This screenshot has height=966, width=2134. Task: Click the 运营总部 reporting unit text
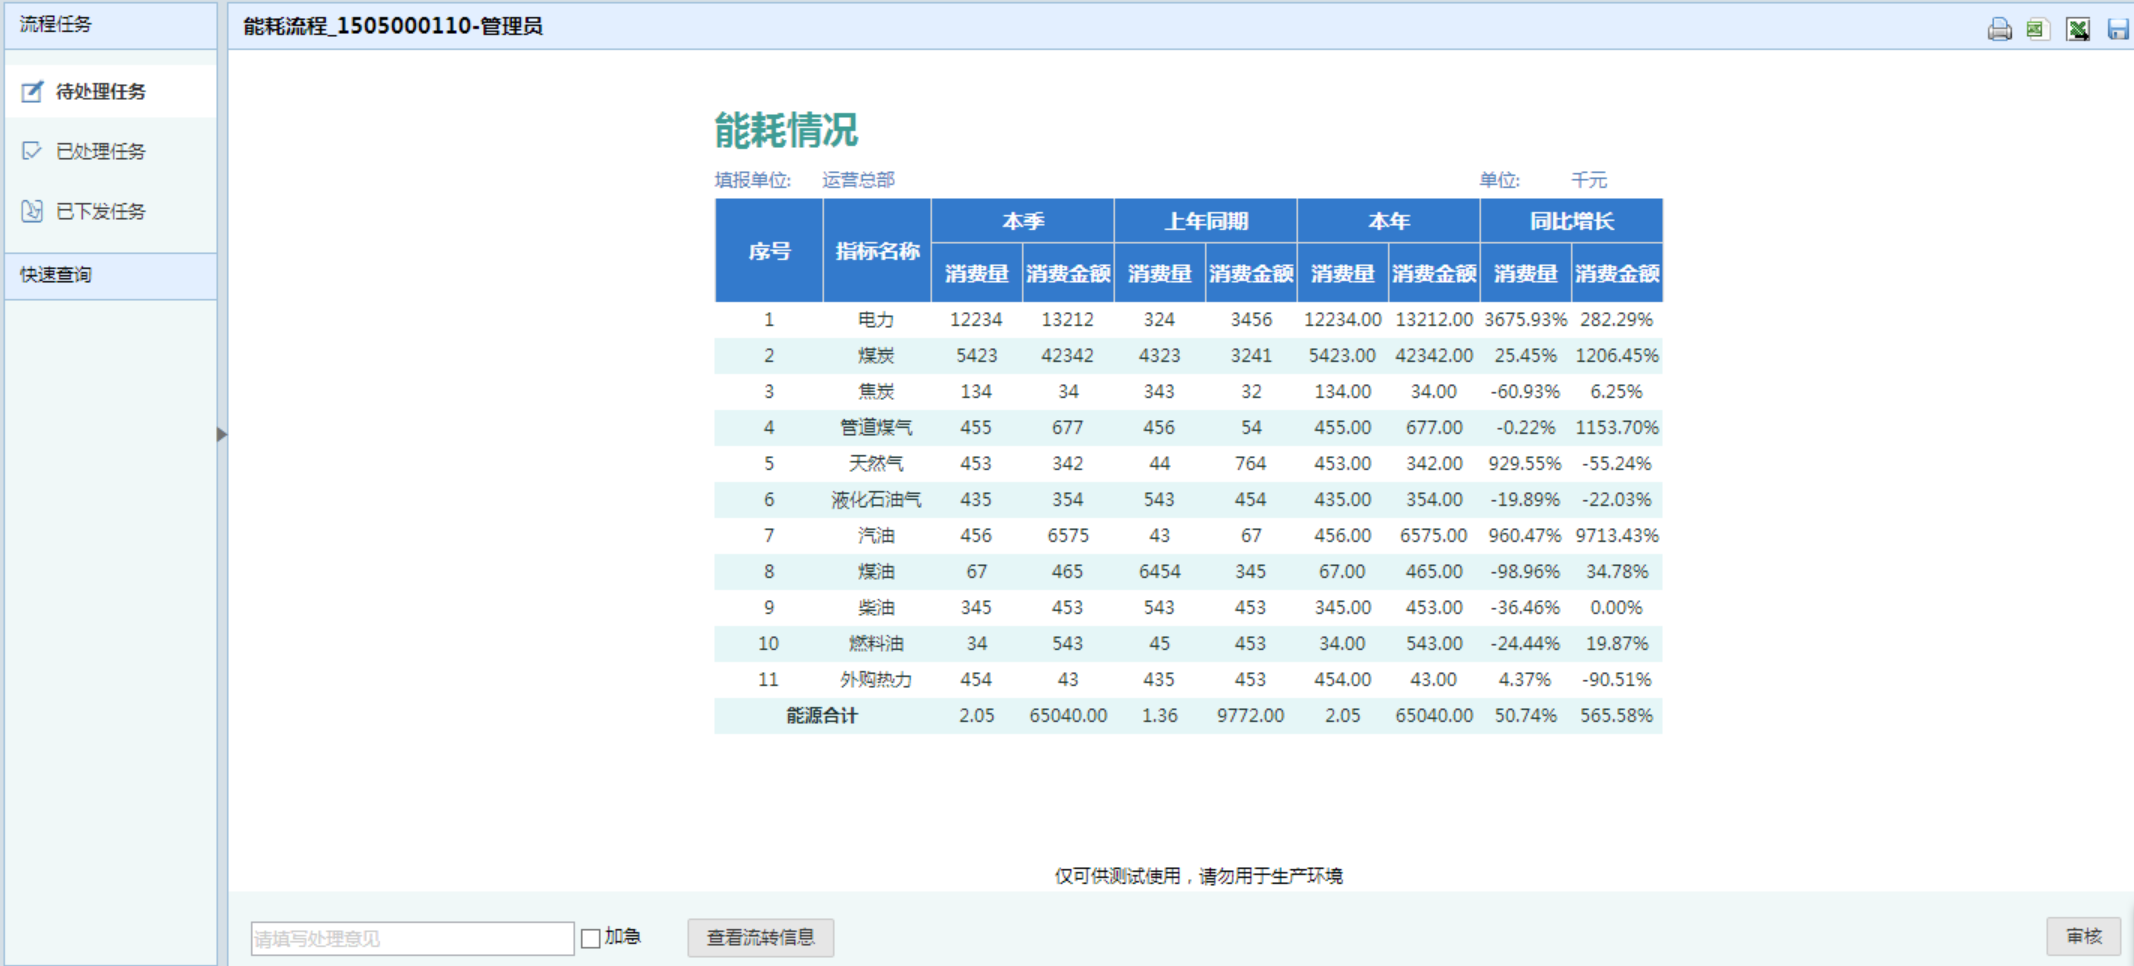coord(858,180)
